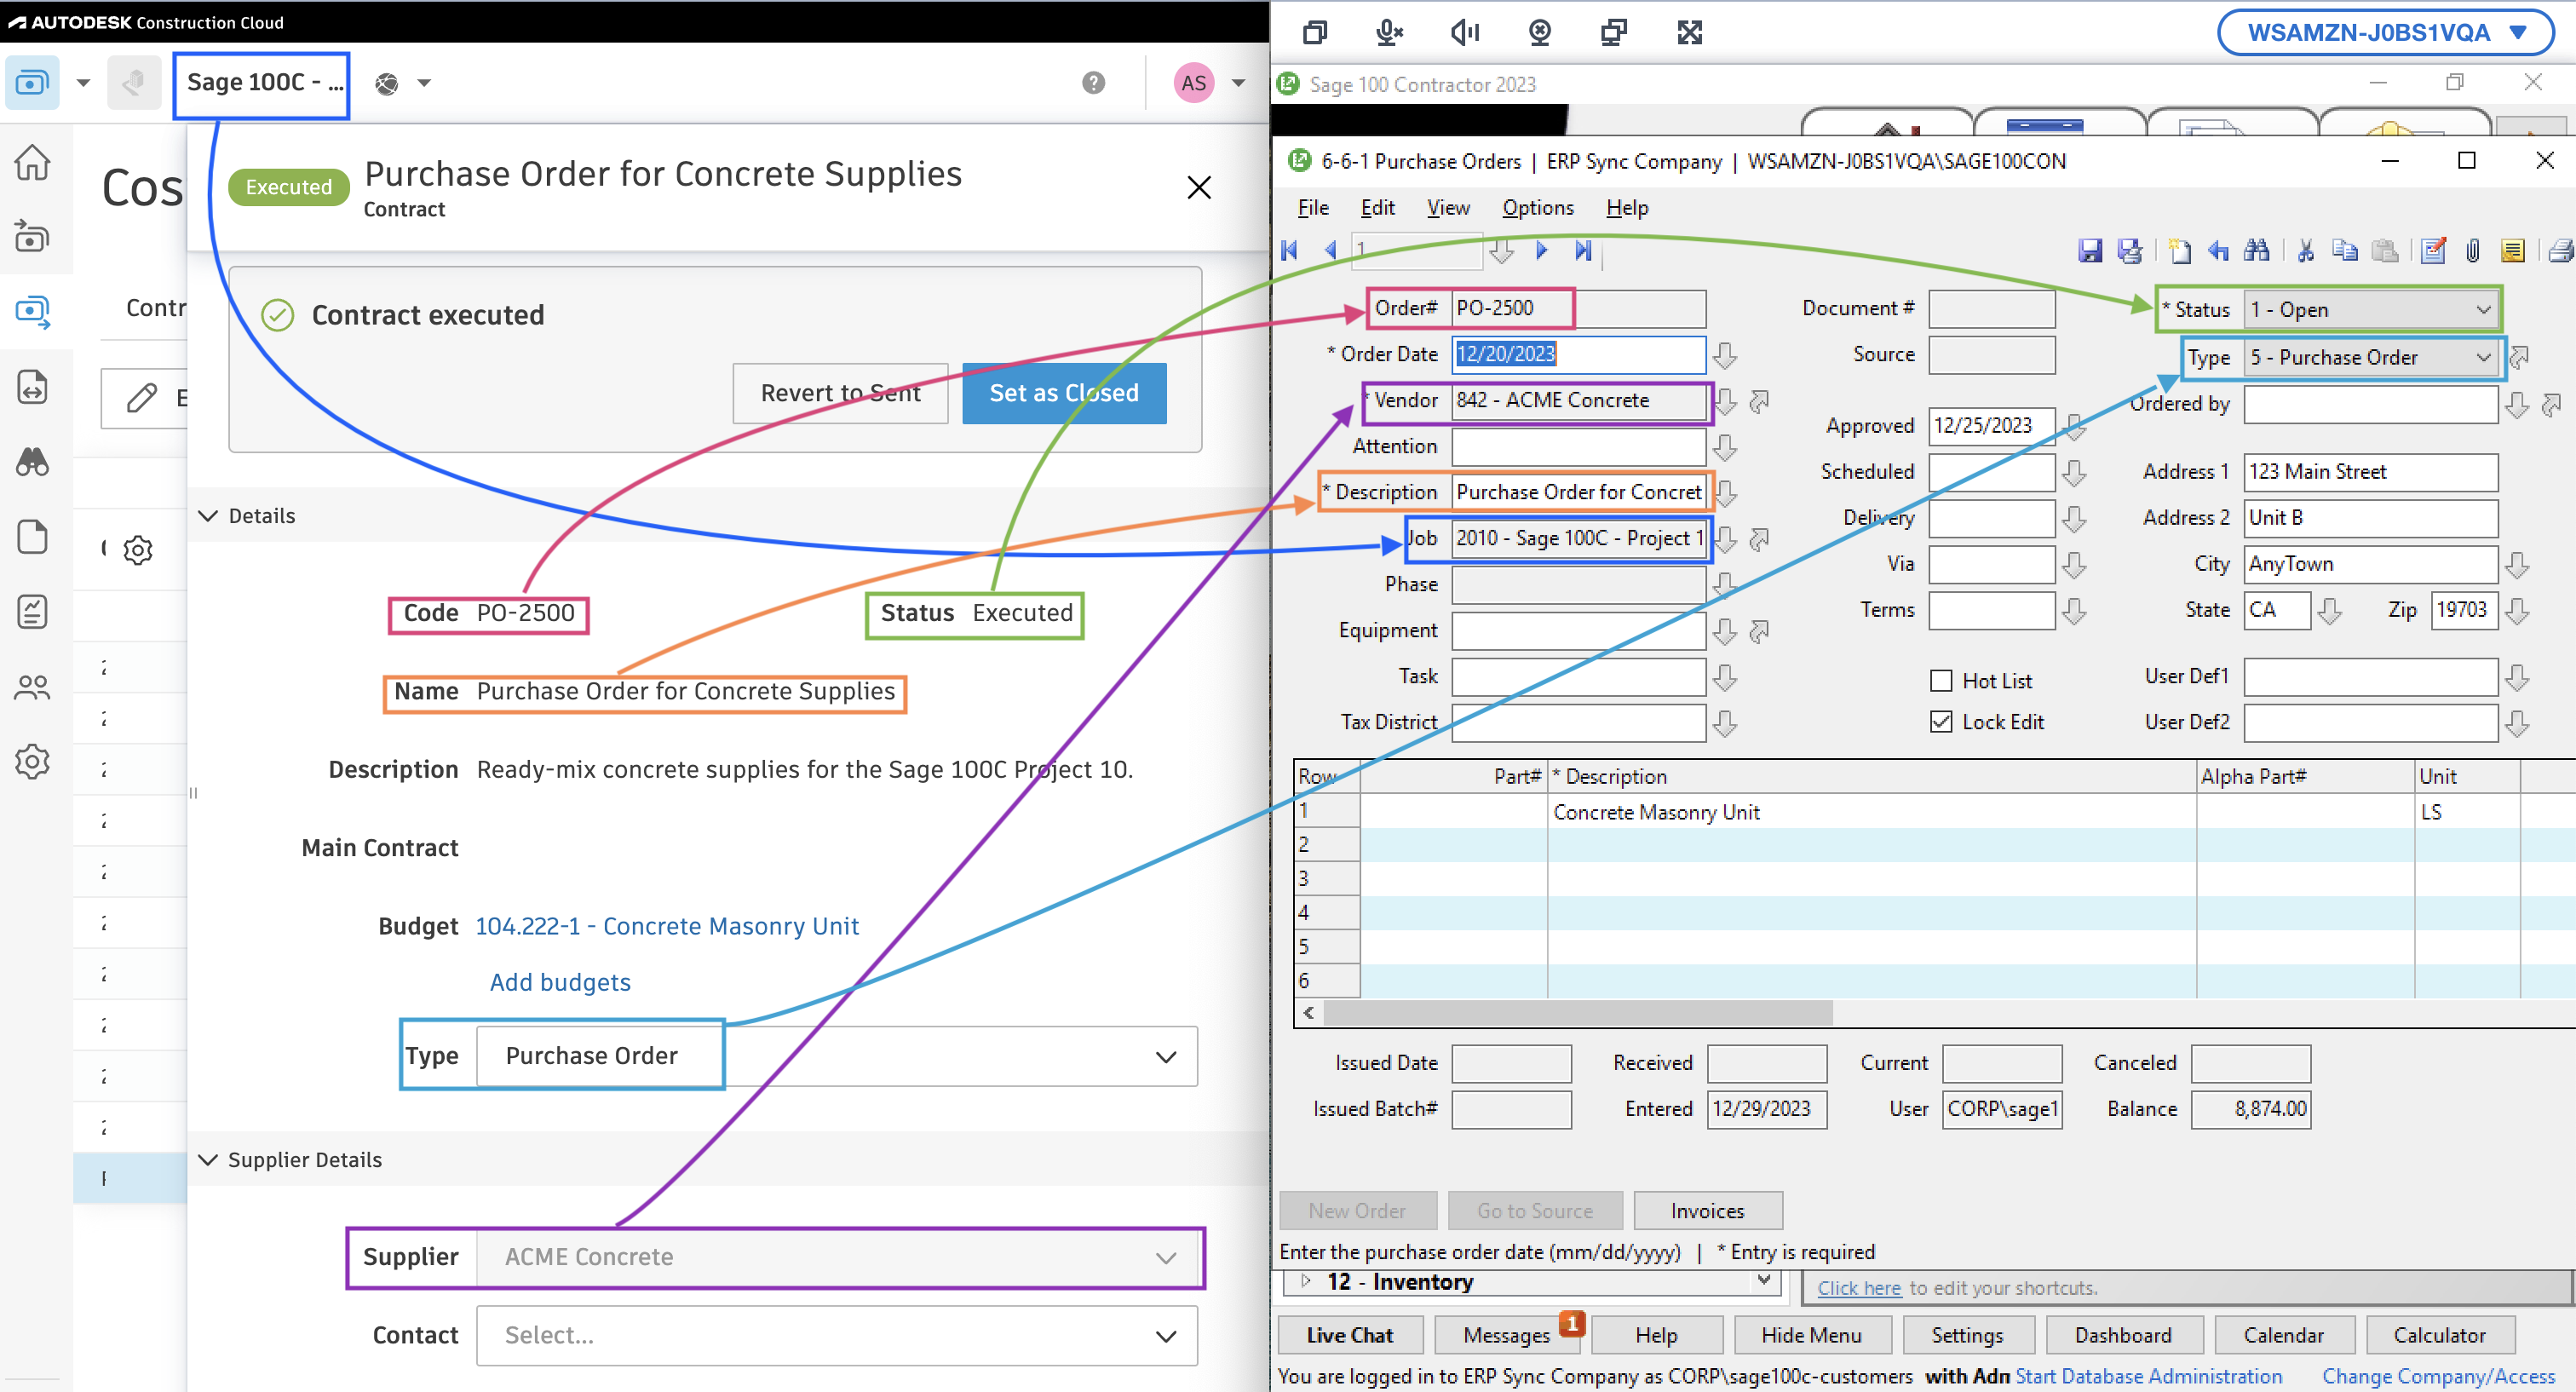Click the Save icon in the Sage toolbar
2576x1392 pixels.
pos(2090,251)
